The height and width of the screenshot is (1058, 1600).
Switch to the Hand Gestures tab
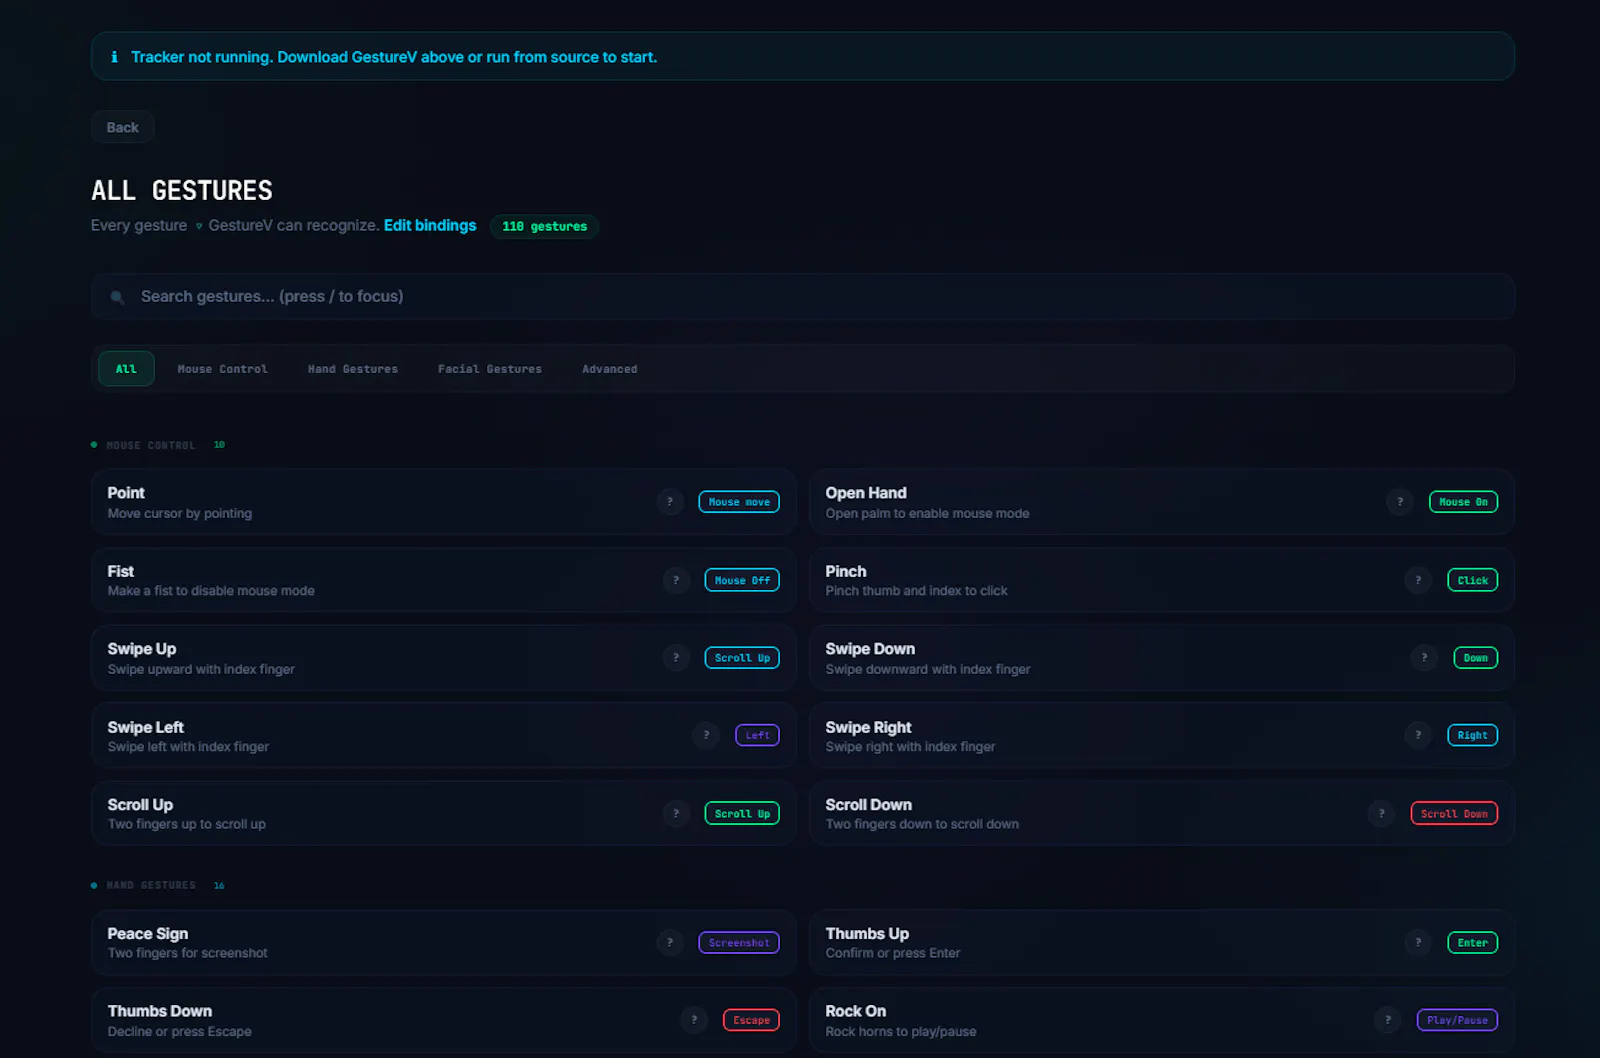point(353,369)
